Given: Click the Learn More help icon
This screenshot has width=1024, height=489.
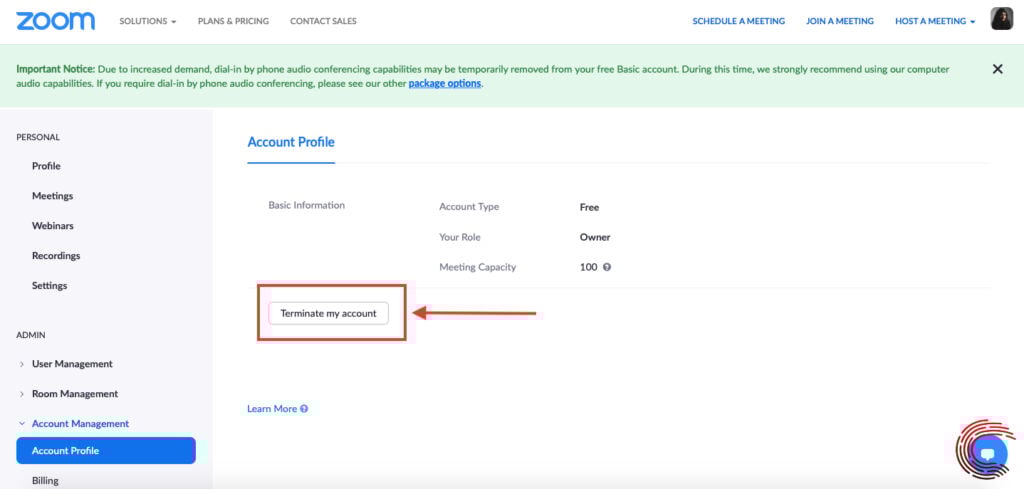Looking at the screenshot, I should [x=304, y=409].
